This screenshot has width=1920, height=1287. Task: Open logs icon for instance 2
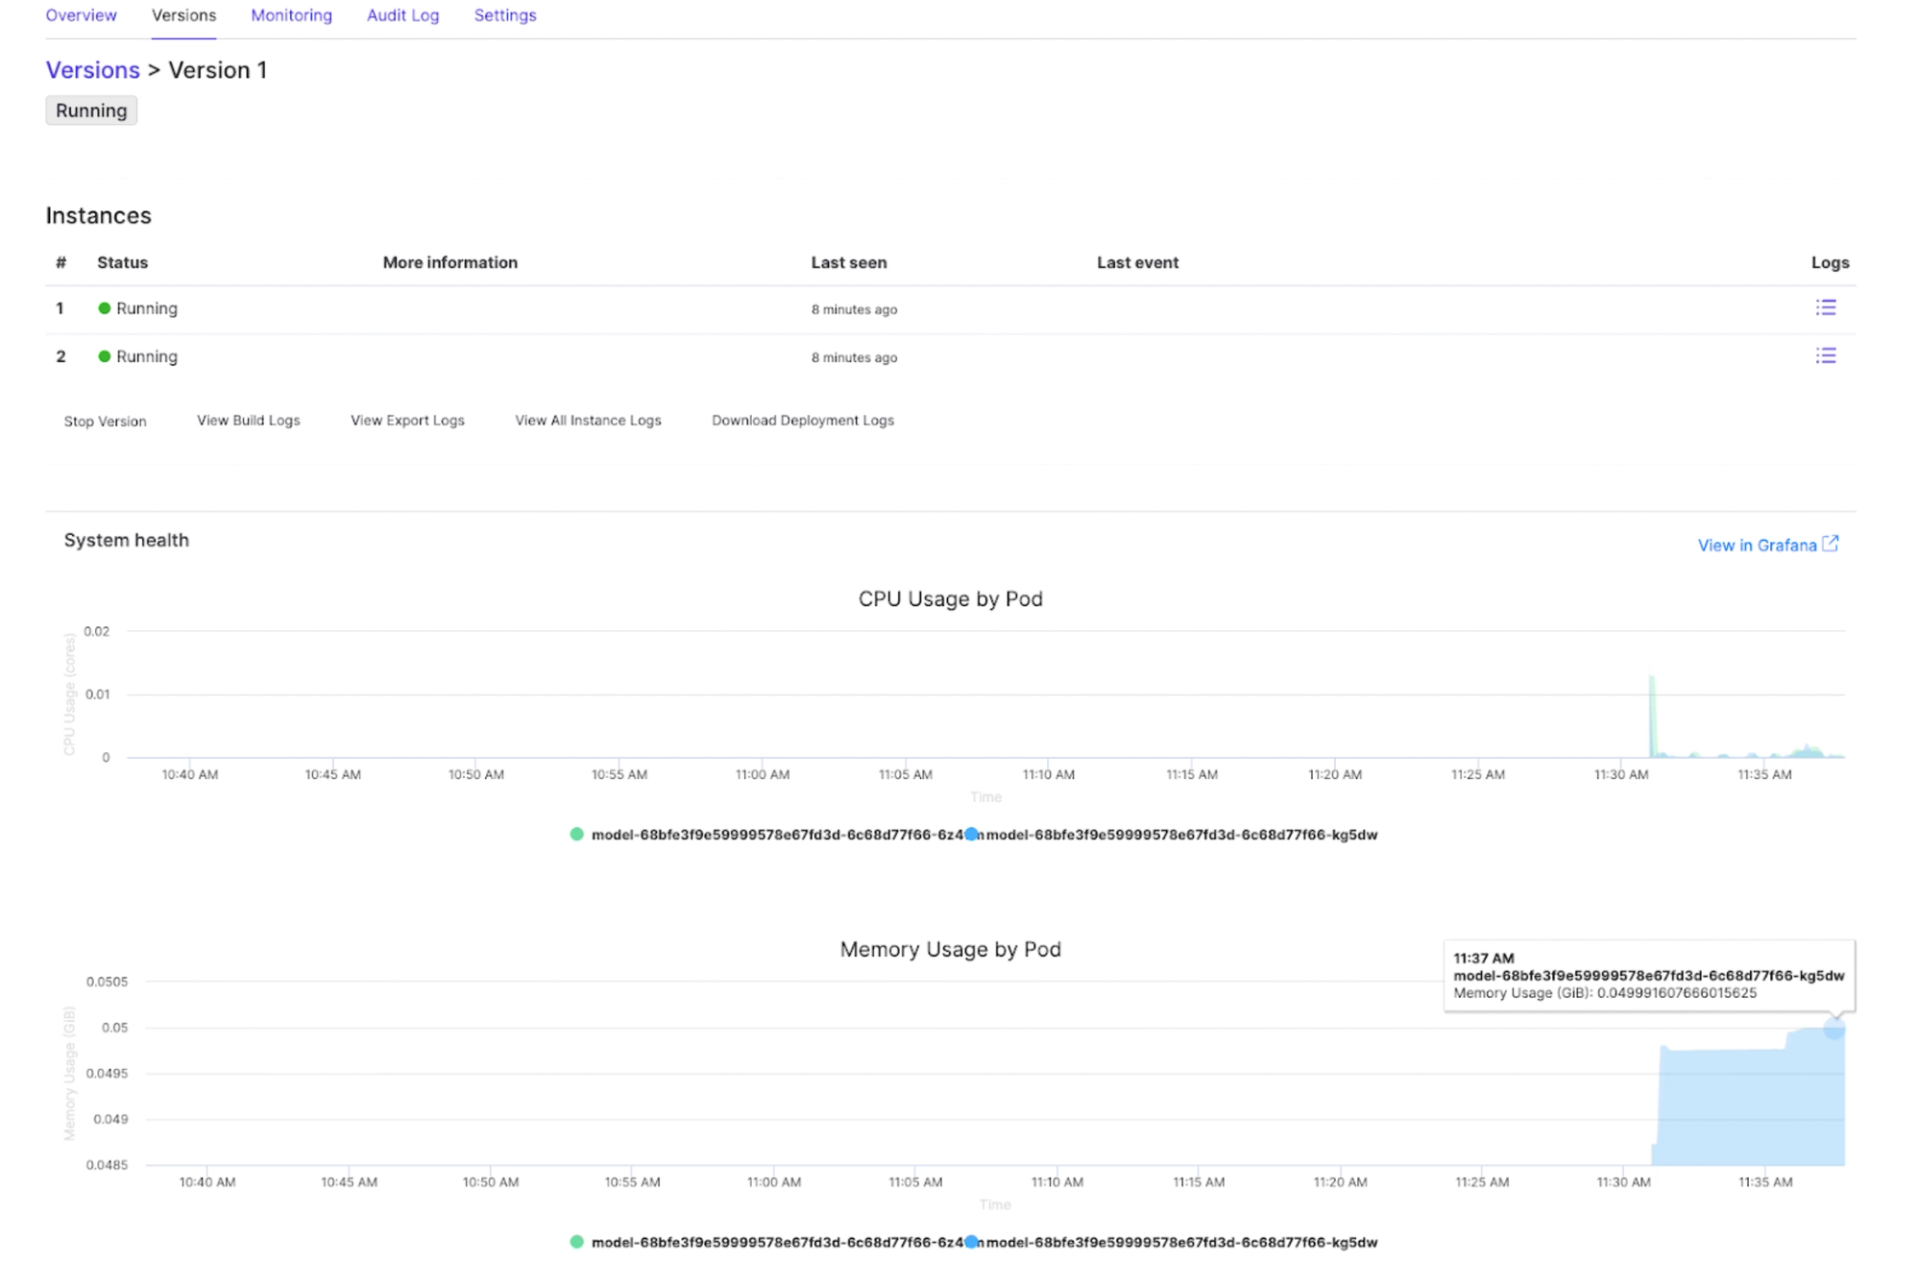click(x=1825, y=356)
